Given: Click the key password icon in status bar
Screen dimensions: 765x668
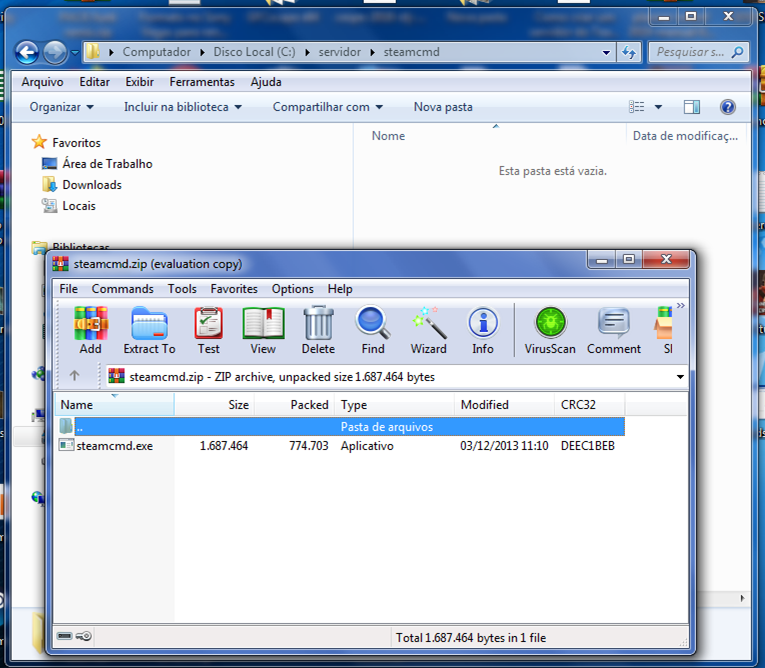Looking at the screenshot, I should pos(84,636).
